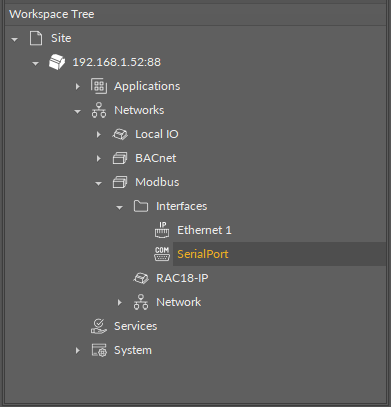The image size is (391, 407).
Task: Collapse the Networks node arrow
Action: tap(77, 112)
